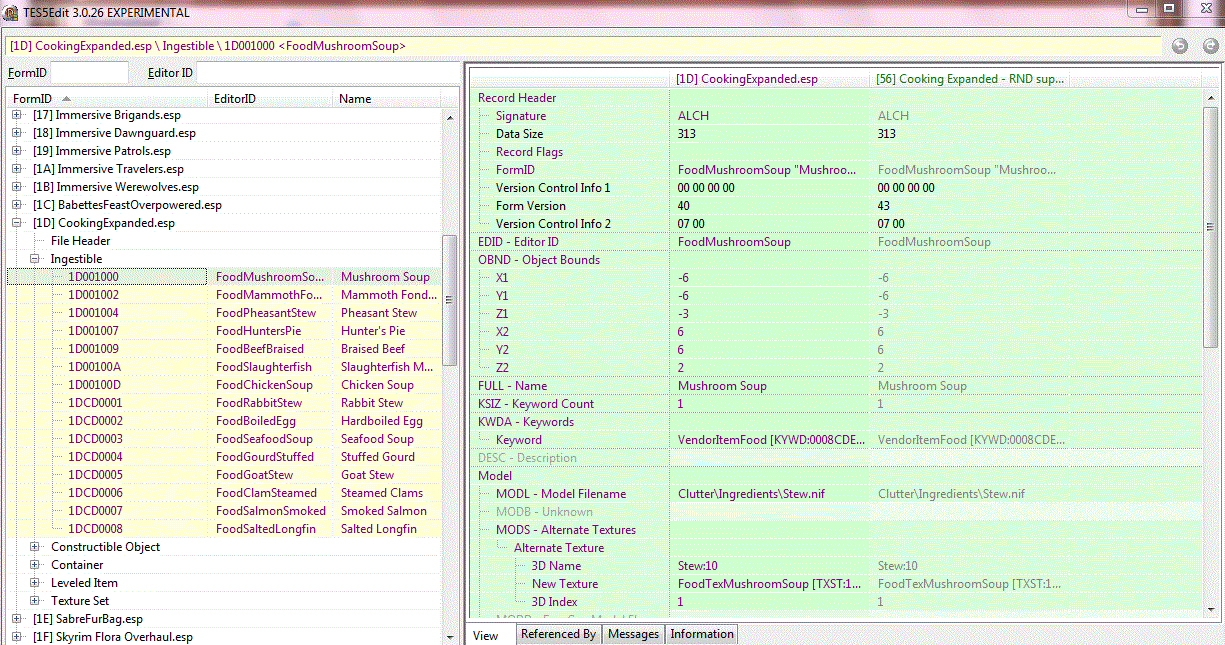Viewport: 1225px width, 645px height.
Task: Expand Immersive Werewolves.esp plugin node
Action: [x=17, y=187]
